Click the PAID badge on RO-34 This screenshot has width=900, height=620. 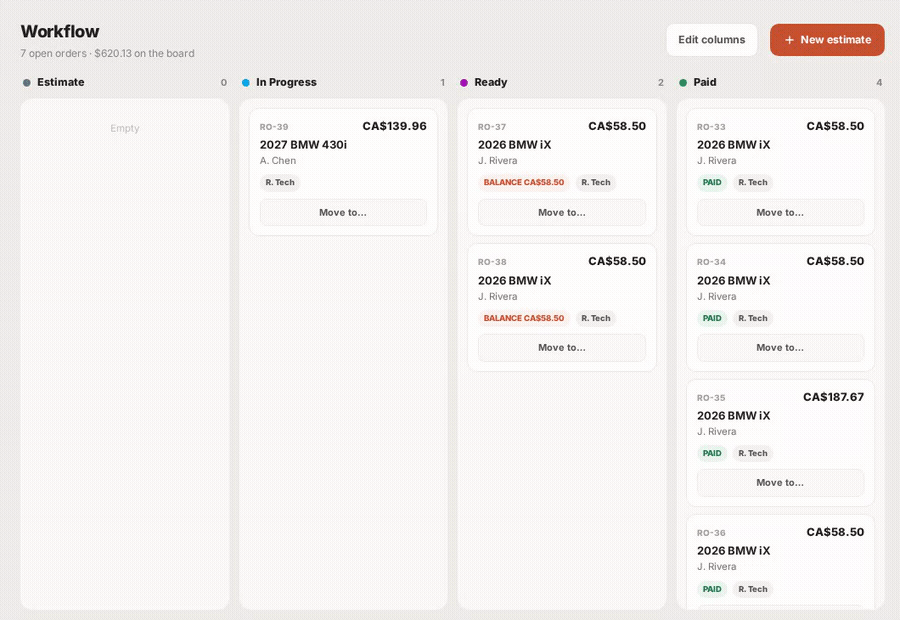[x=712, y=318]
